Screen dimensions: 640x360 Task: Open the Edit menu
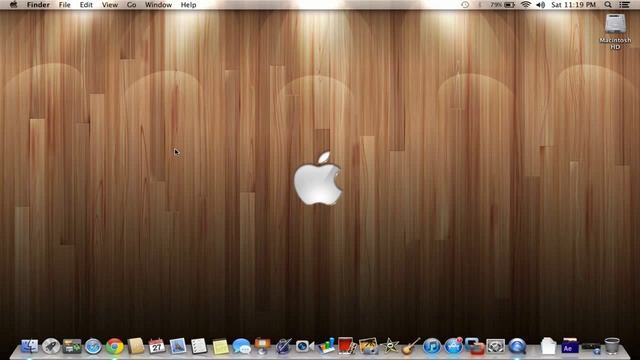coord(86,5)
